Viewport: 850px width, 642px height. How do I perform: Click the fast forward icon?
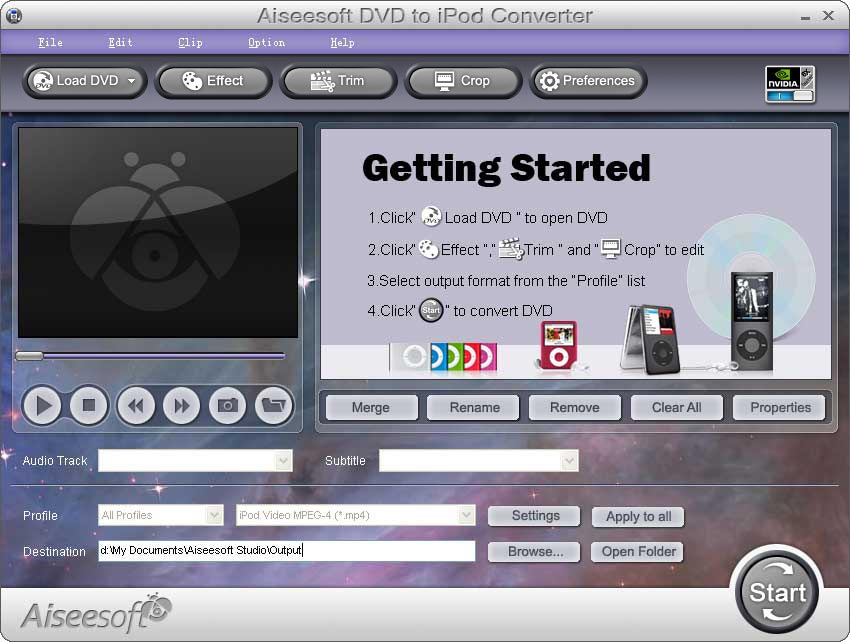click(x=182, y=405)
